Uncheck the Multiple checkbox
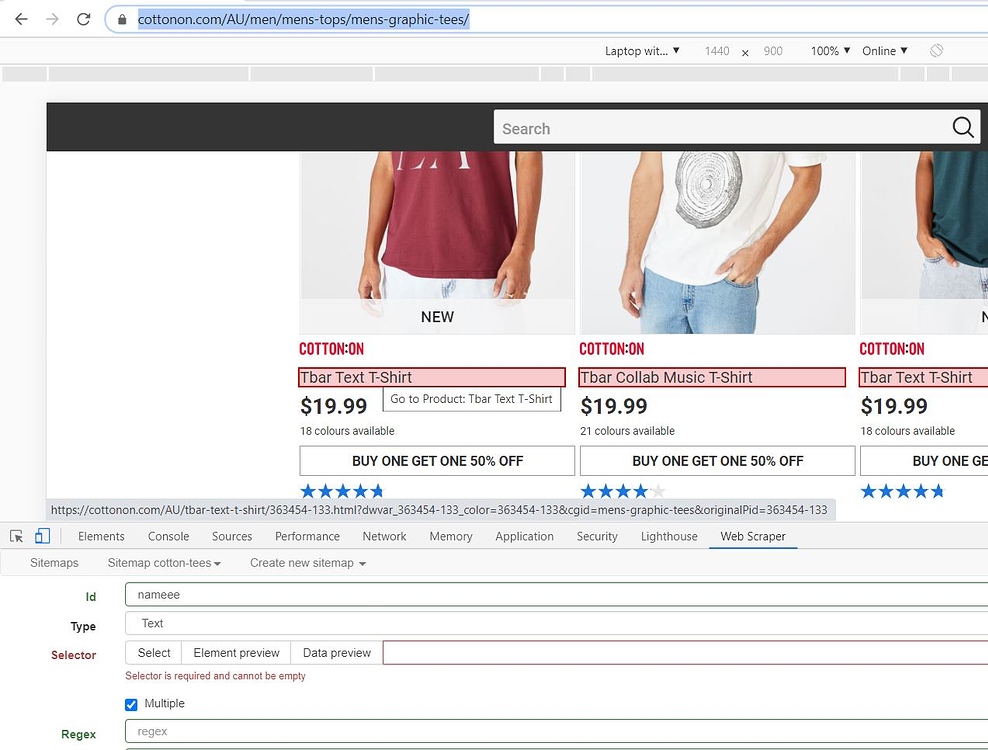This screenshot has width=988, height=750. 131,704
